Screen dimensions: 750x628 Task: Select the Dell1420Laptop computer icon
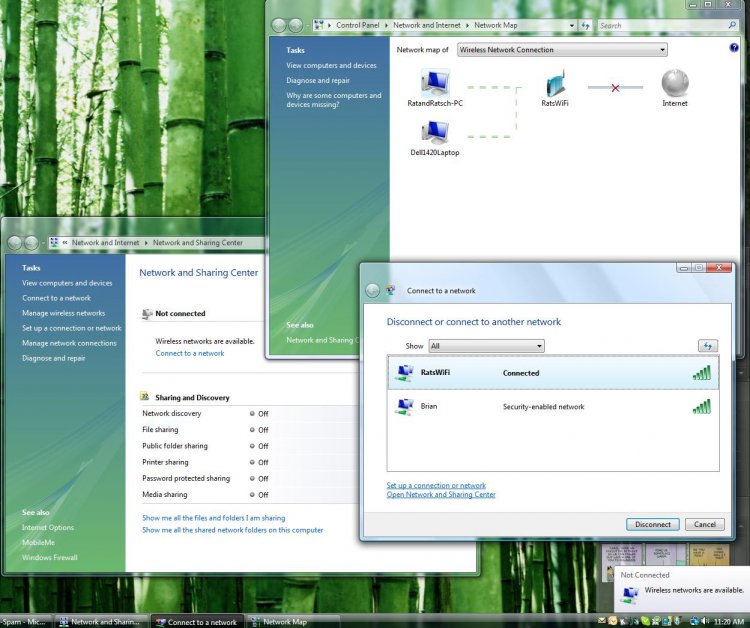click(x=435, y=132)
